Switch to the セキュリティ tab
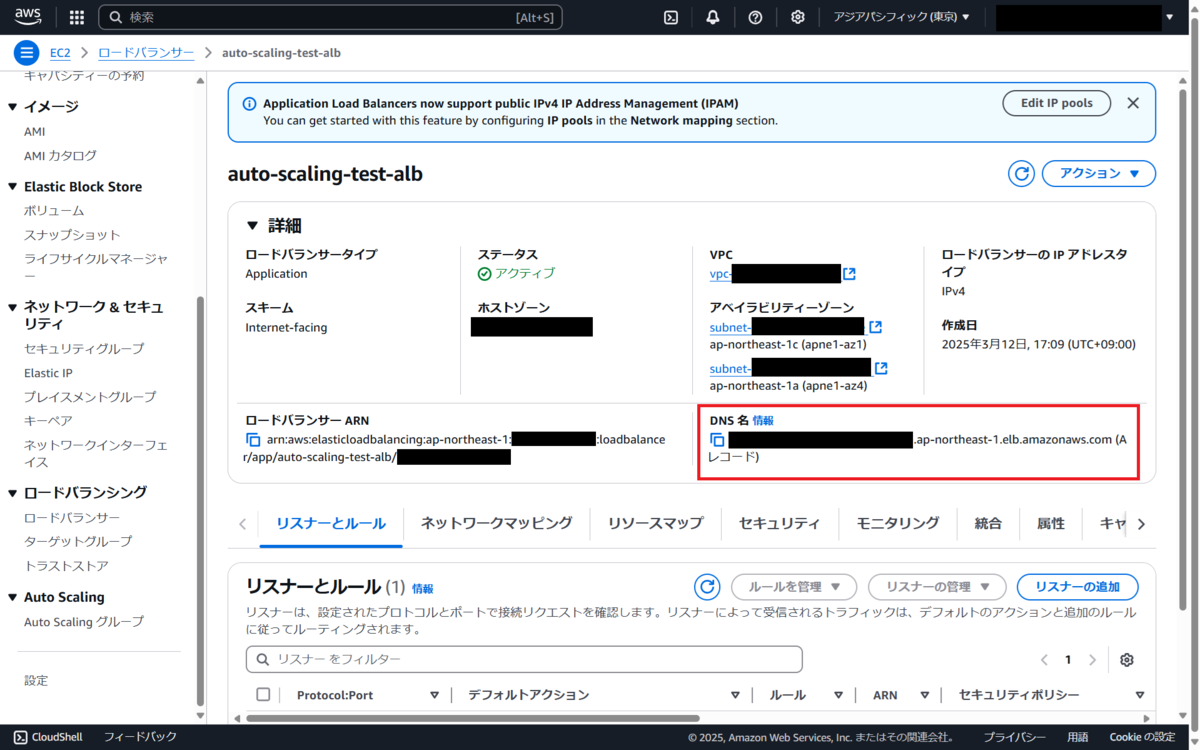1200x750 pixels. click(x=780, y=523)
